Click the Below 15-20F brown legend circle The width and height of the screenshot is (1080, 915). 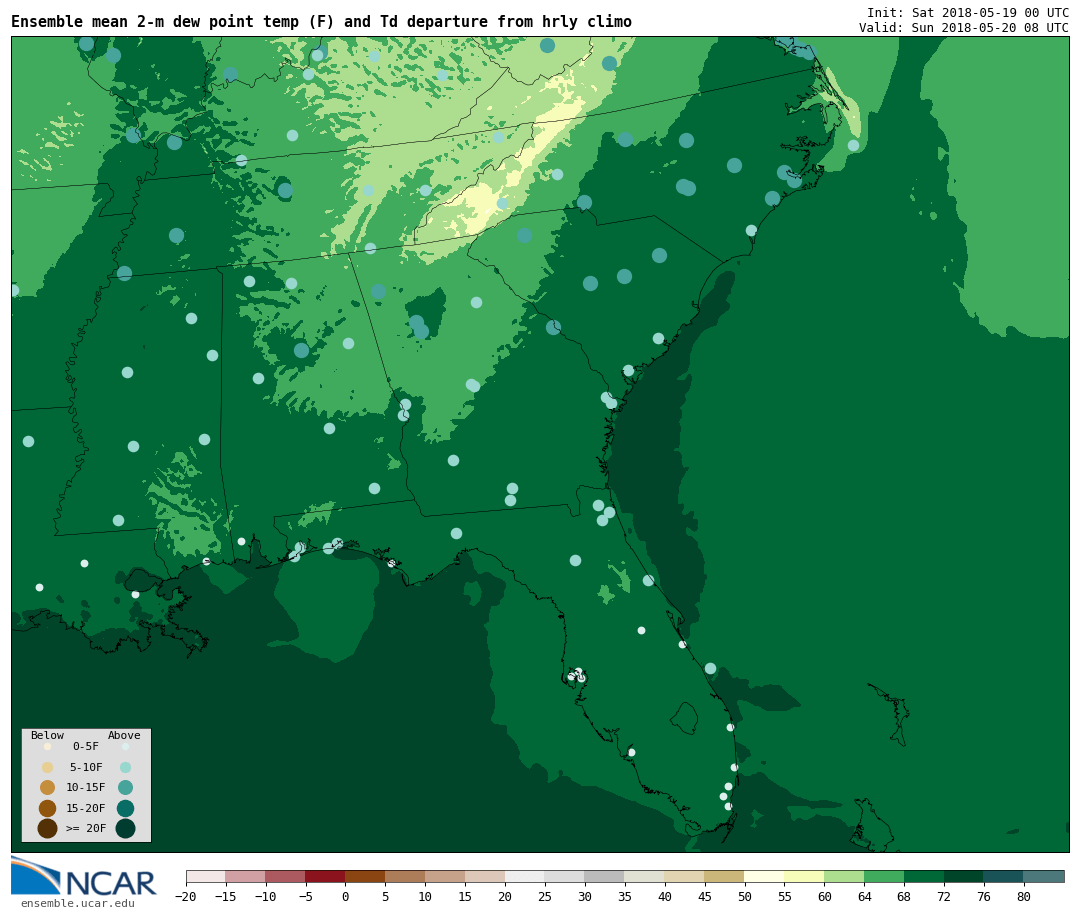(48, 808)
